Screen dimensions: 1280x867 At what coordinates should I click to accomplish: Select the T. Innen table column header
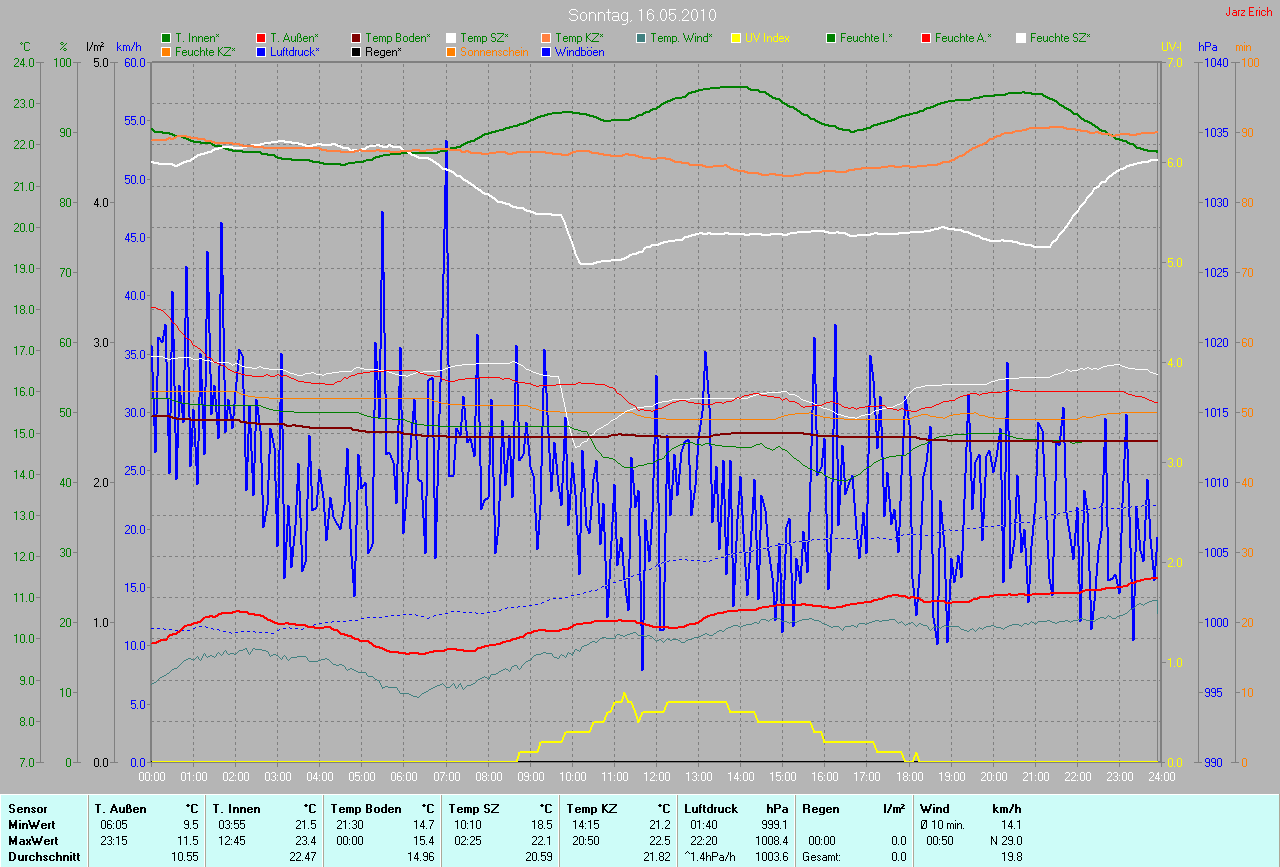(237, 809)
